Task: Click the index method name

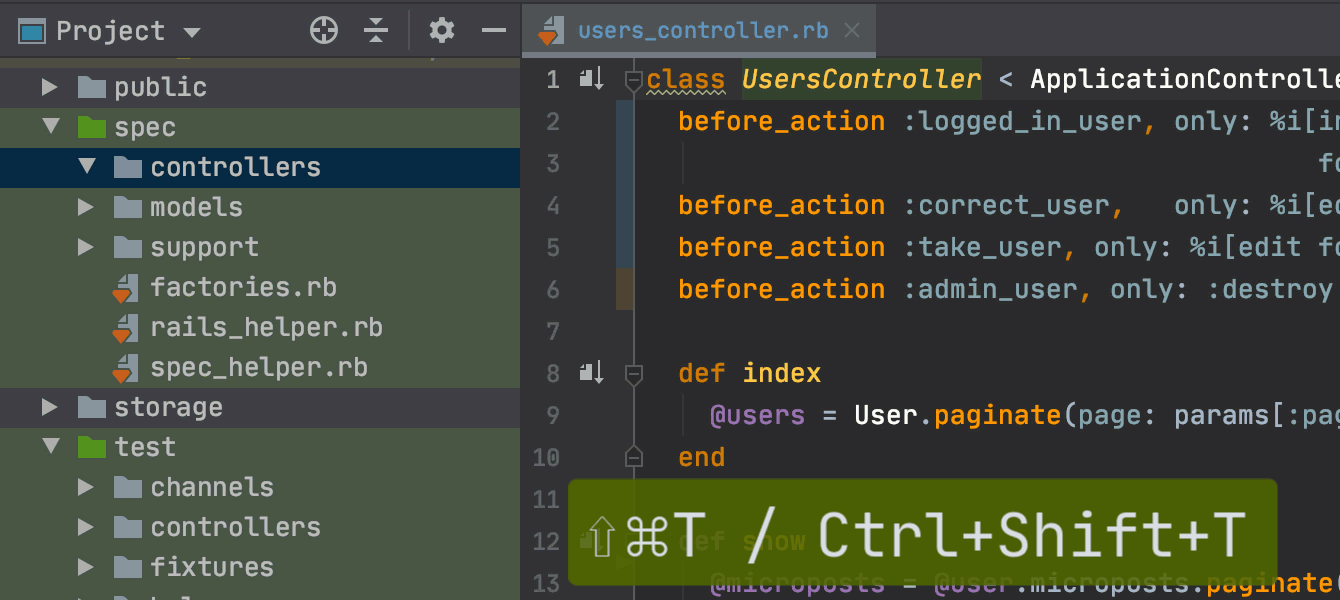Action: point(782,373)
